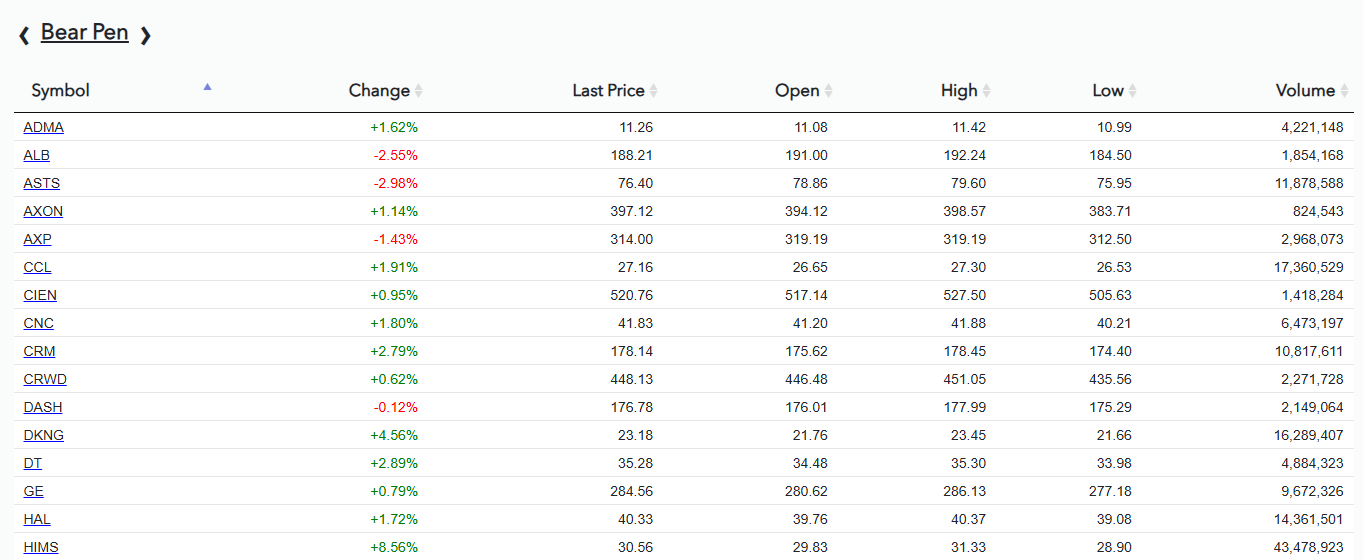
Task: Sort table by Open column
Action: [x=797, y=91]
